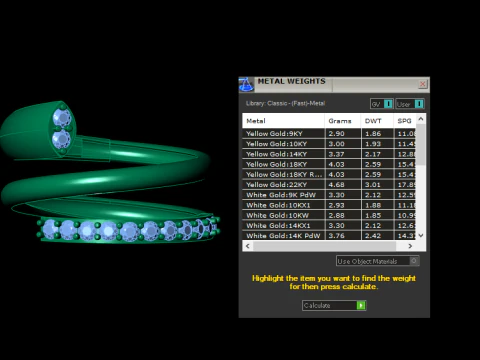Screen dimensions: 480x360
Task: Click the 1.86 DWT value cell
Action: point(377,134)
